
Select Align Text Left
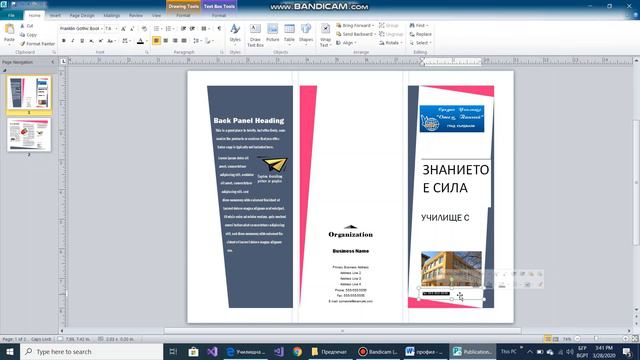pyautogui.click(x=156, y=40)
